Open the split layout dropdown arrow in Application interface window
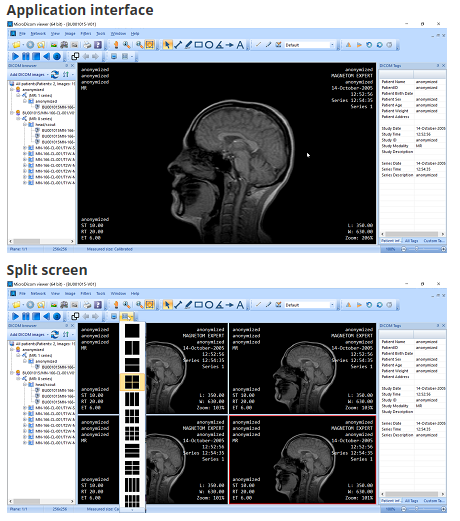 pyautogui.click(x=132, y=57)
